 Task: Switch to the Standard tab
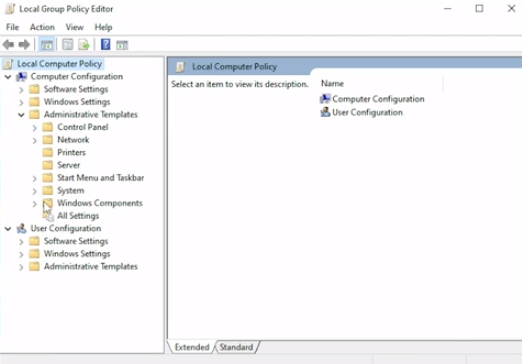pos(236,347)
